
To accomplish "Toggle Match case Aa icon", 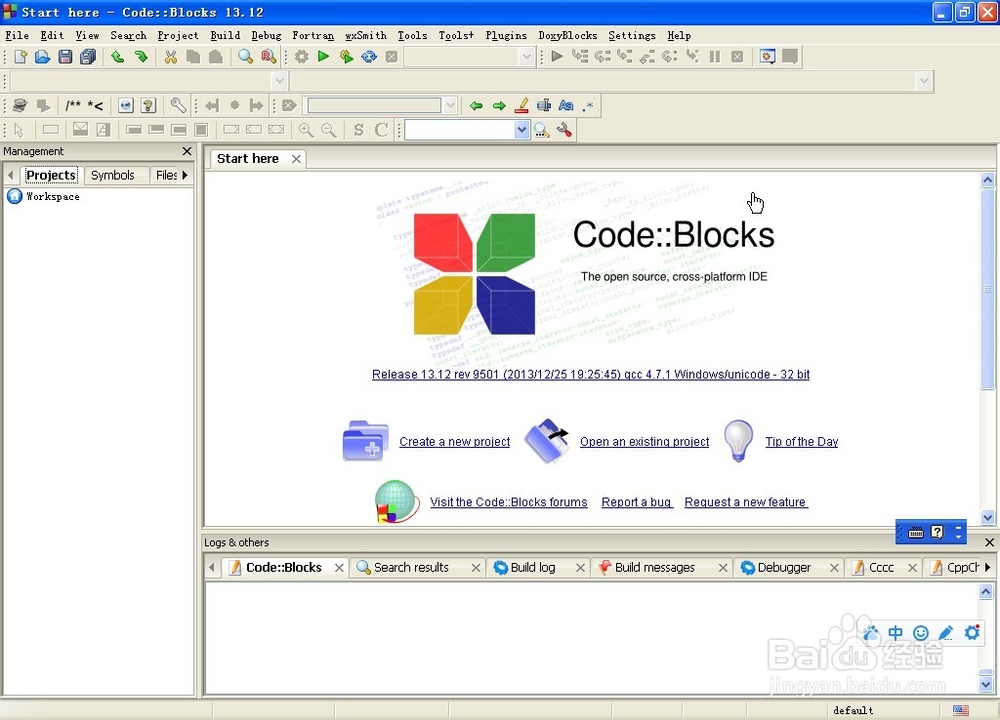I will point(566,105).
